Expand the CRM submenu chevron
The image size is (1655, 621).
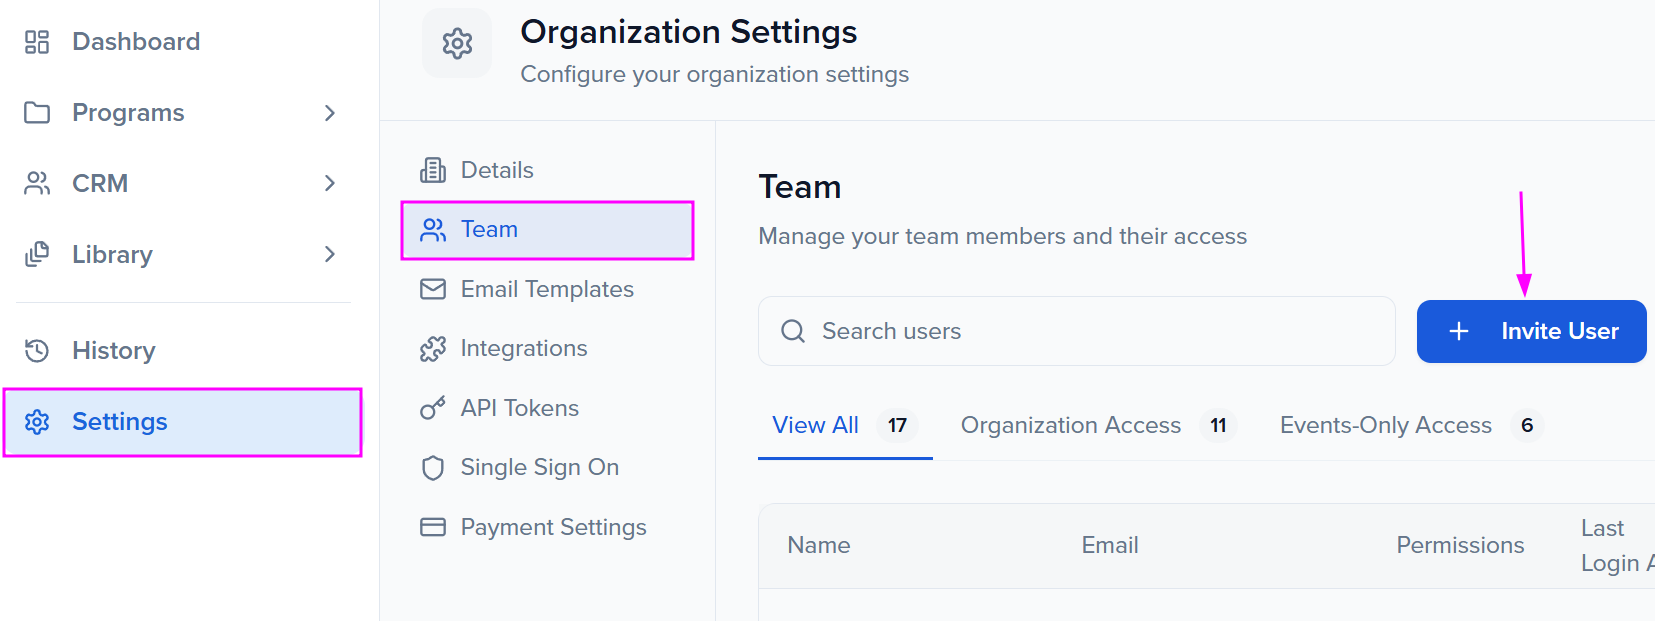pos(329,183)
